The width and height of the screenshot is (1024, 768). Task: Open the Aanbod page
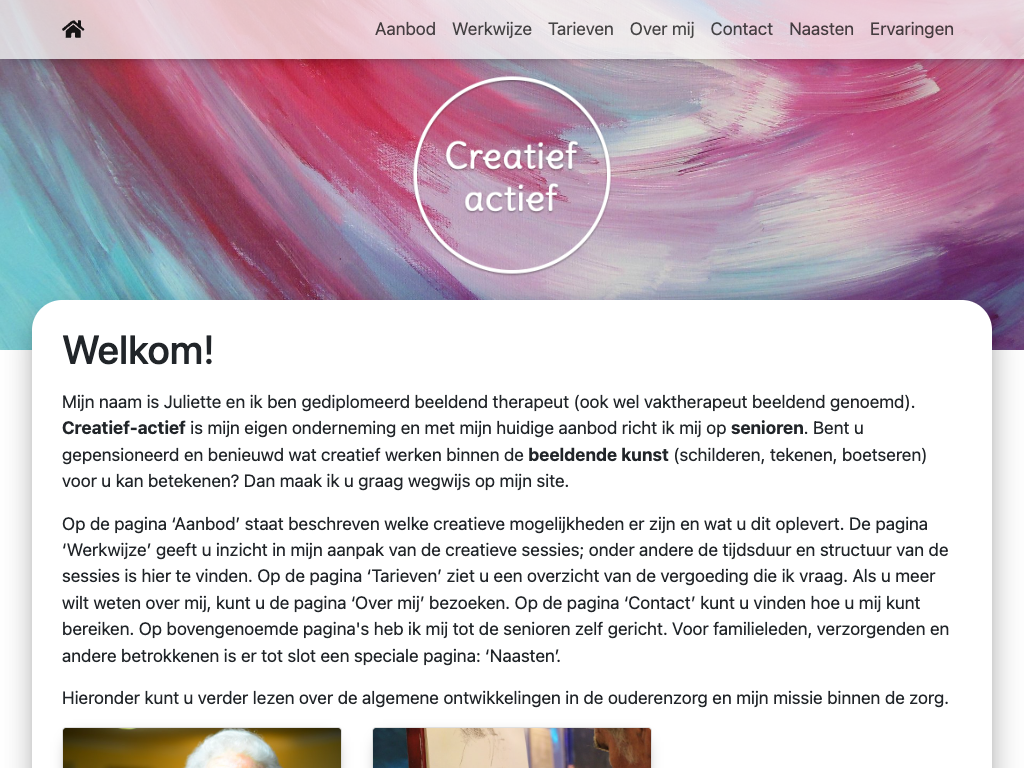[x=405, y=29]
